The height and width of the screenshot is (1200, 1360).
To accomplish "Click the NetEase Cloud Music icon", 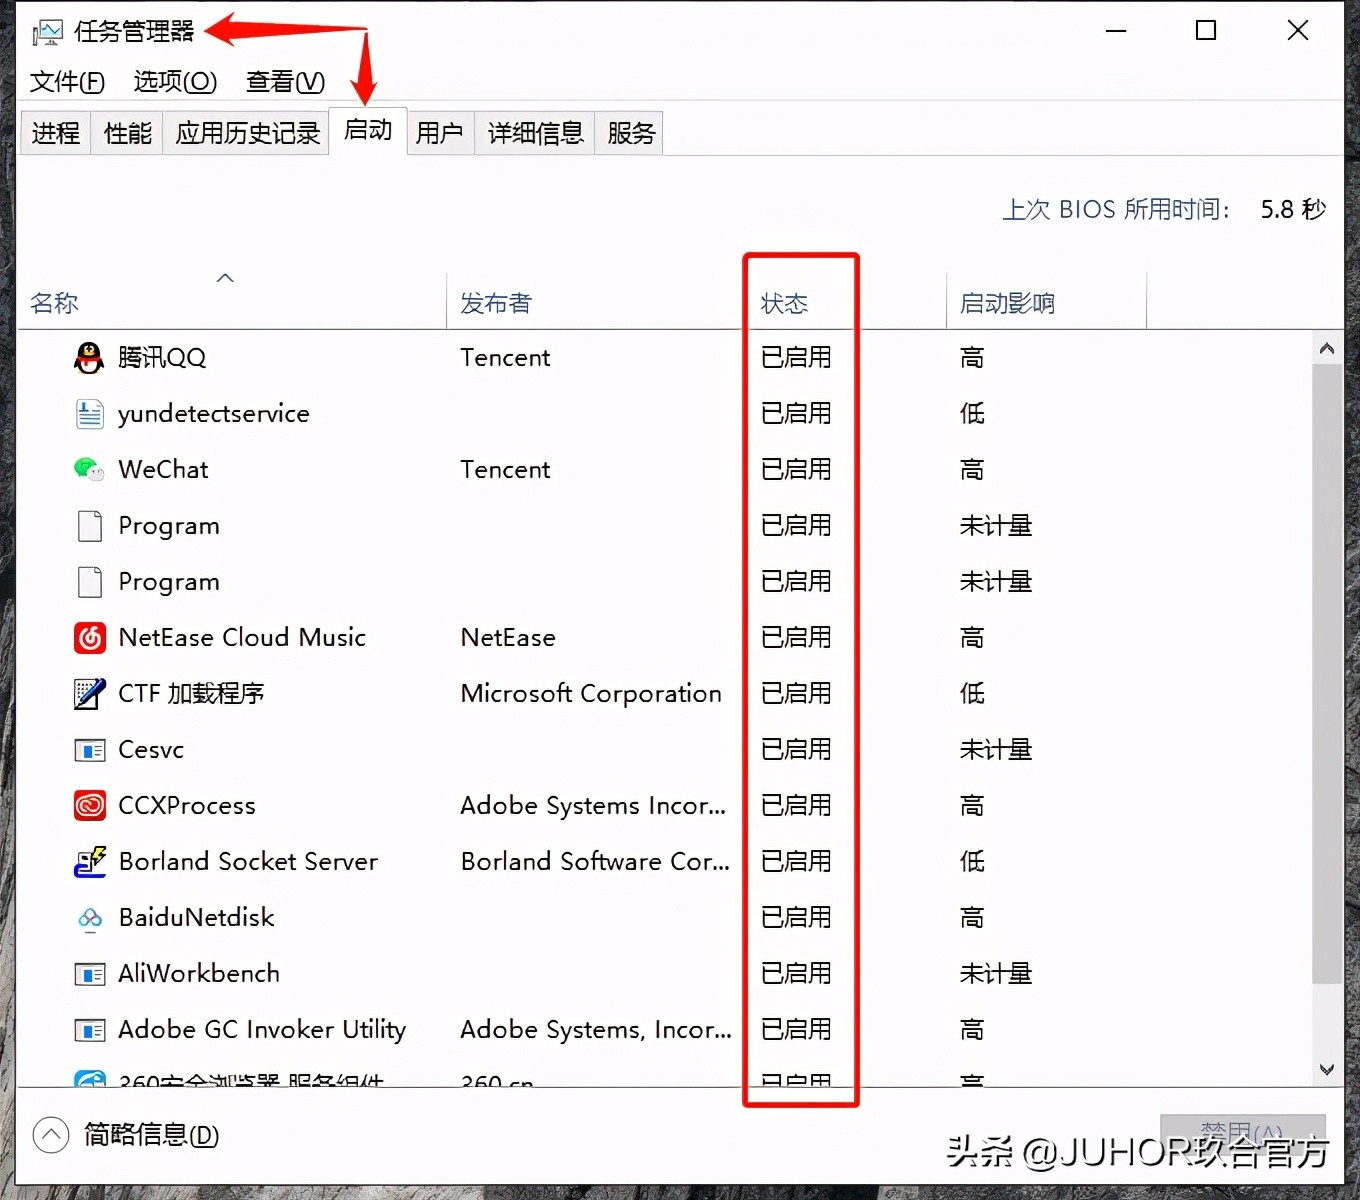I will (89, 637).
